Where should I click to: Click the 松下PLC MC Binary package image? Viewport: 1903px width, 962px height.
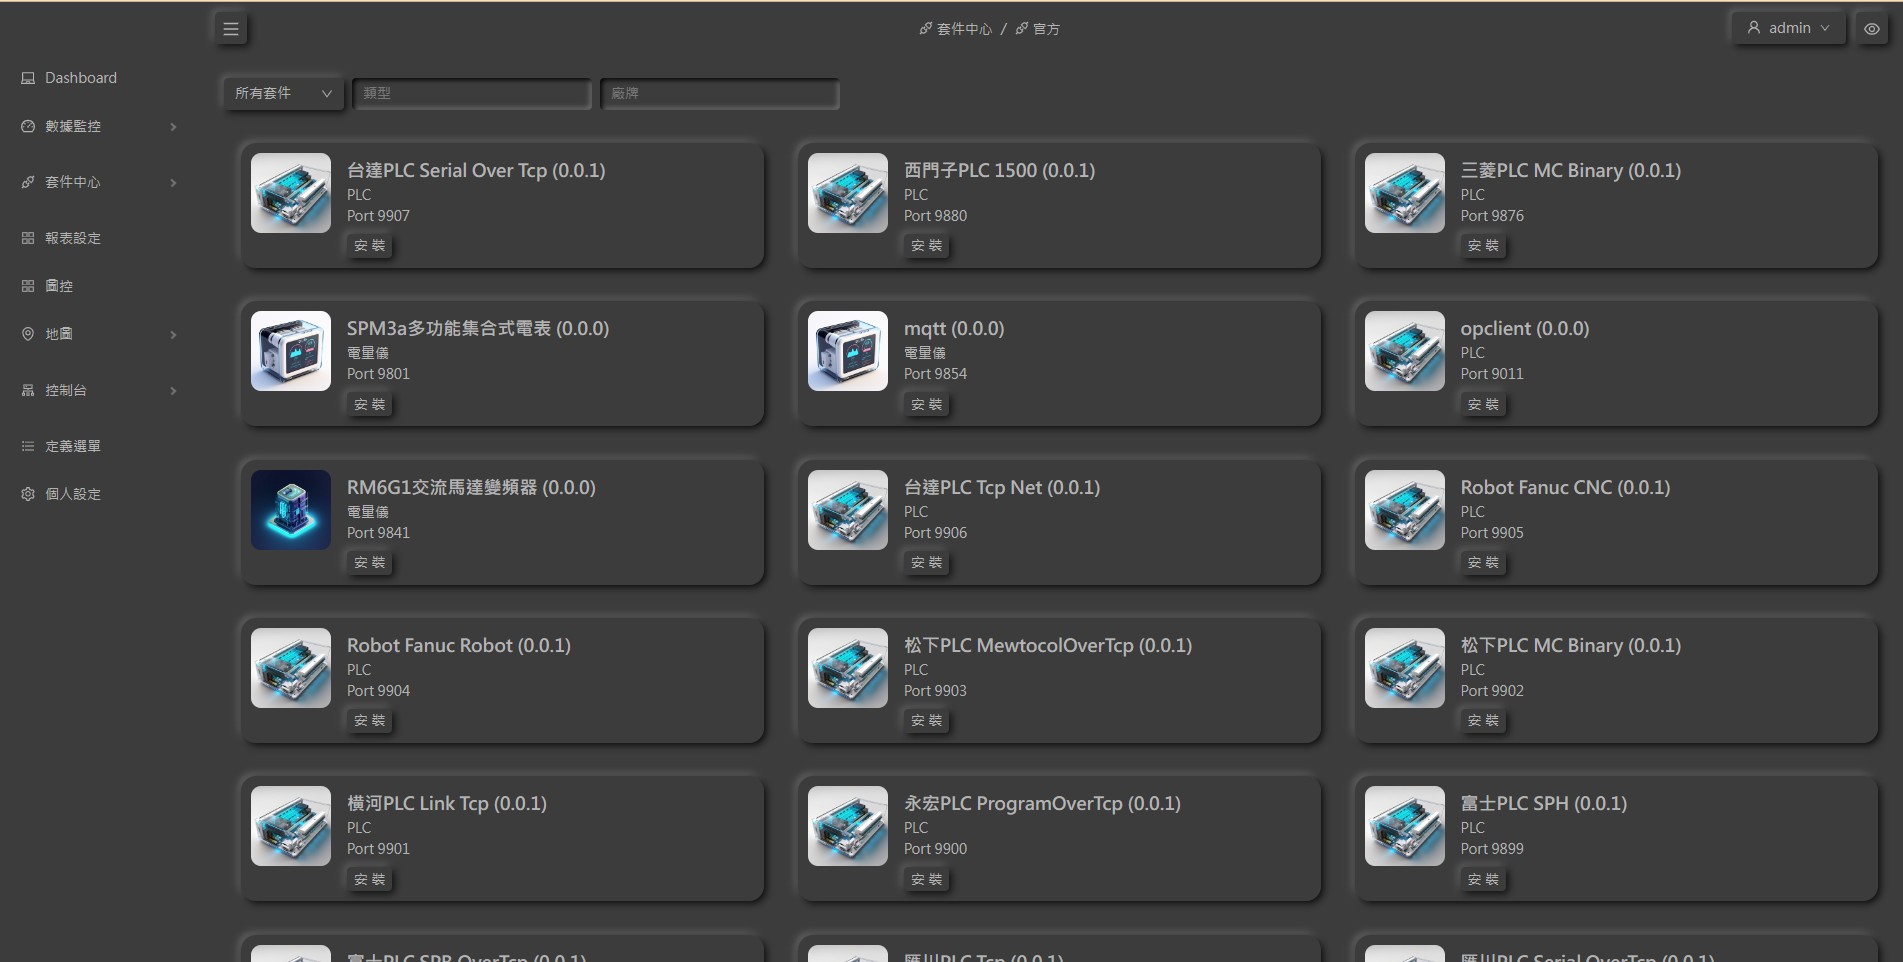1405,668
